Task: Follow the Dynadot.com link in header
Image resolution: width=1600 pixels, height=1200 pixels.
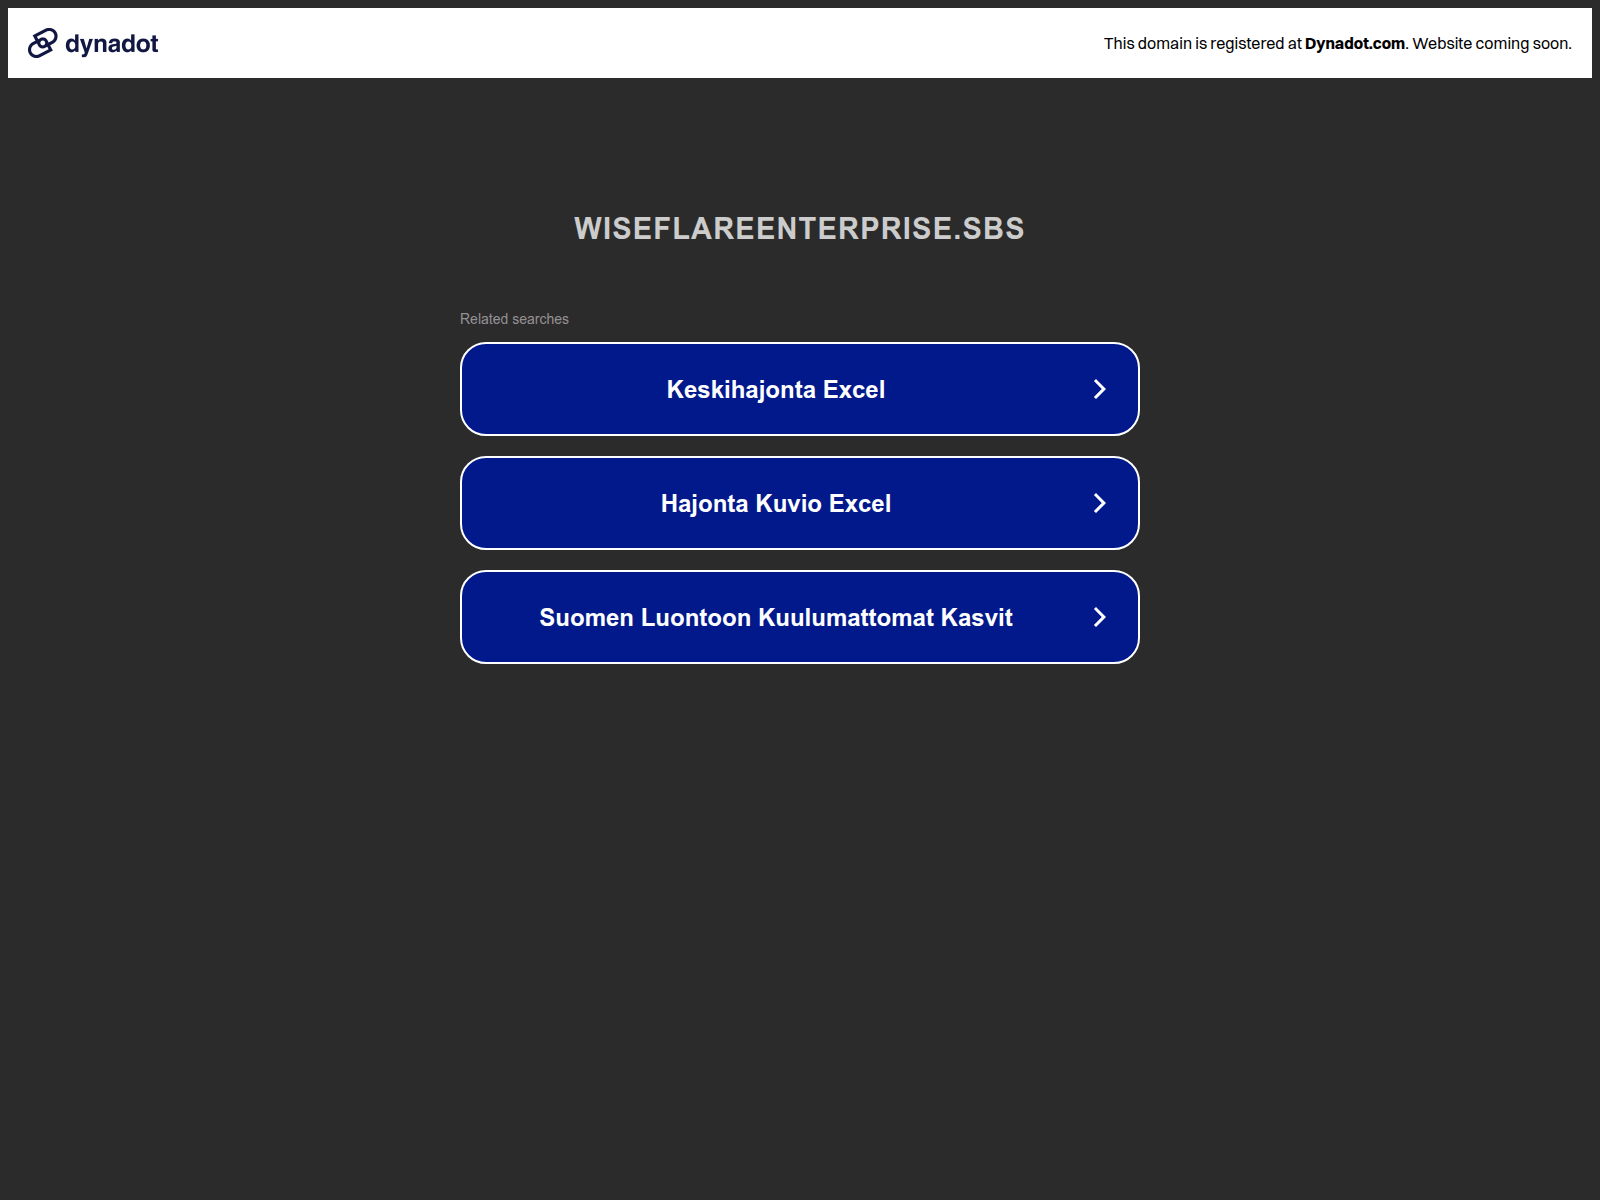Action: pos(1354,43)
